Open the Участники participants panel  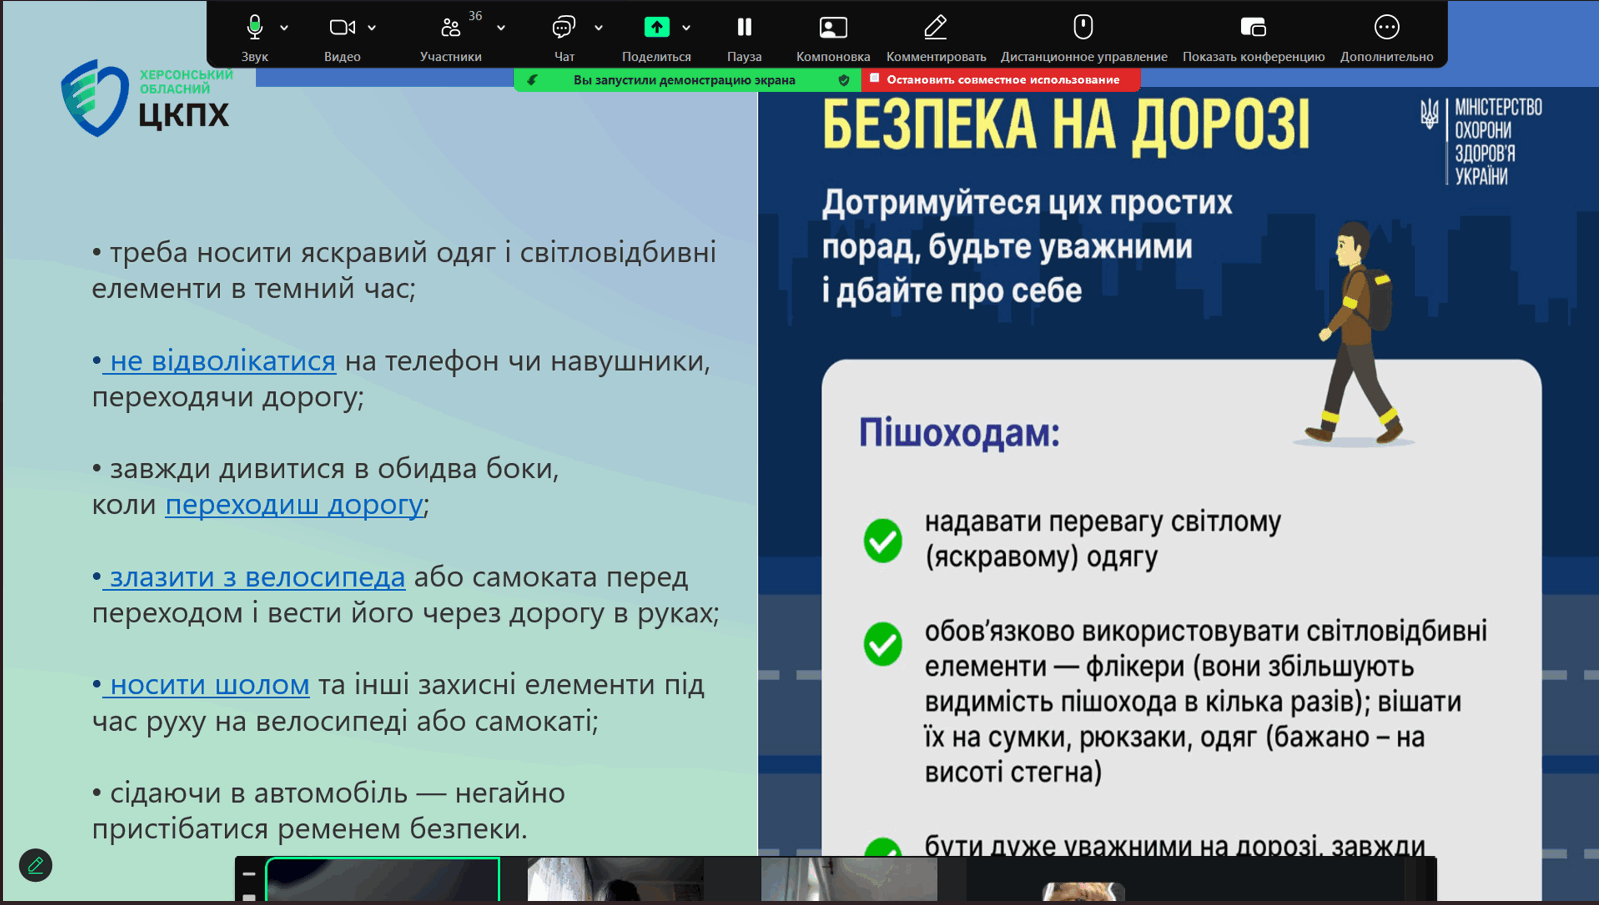pos(451,27)
